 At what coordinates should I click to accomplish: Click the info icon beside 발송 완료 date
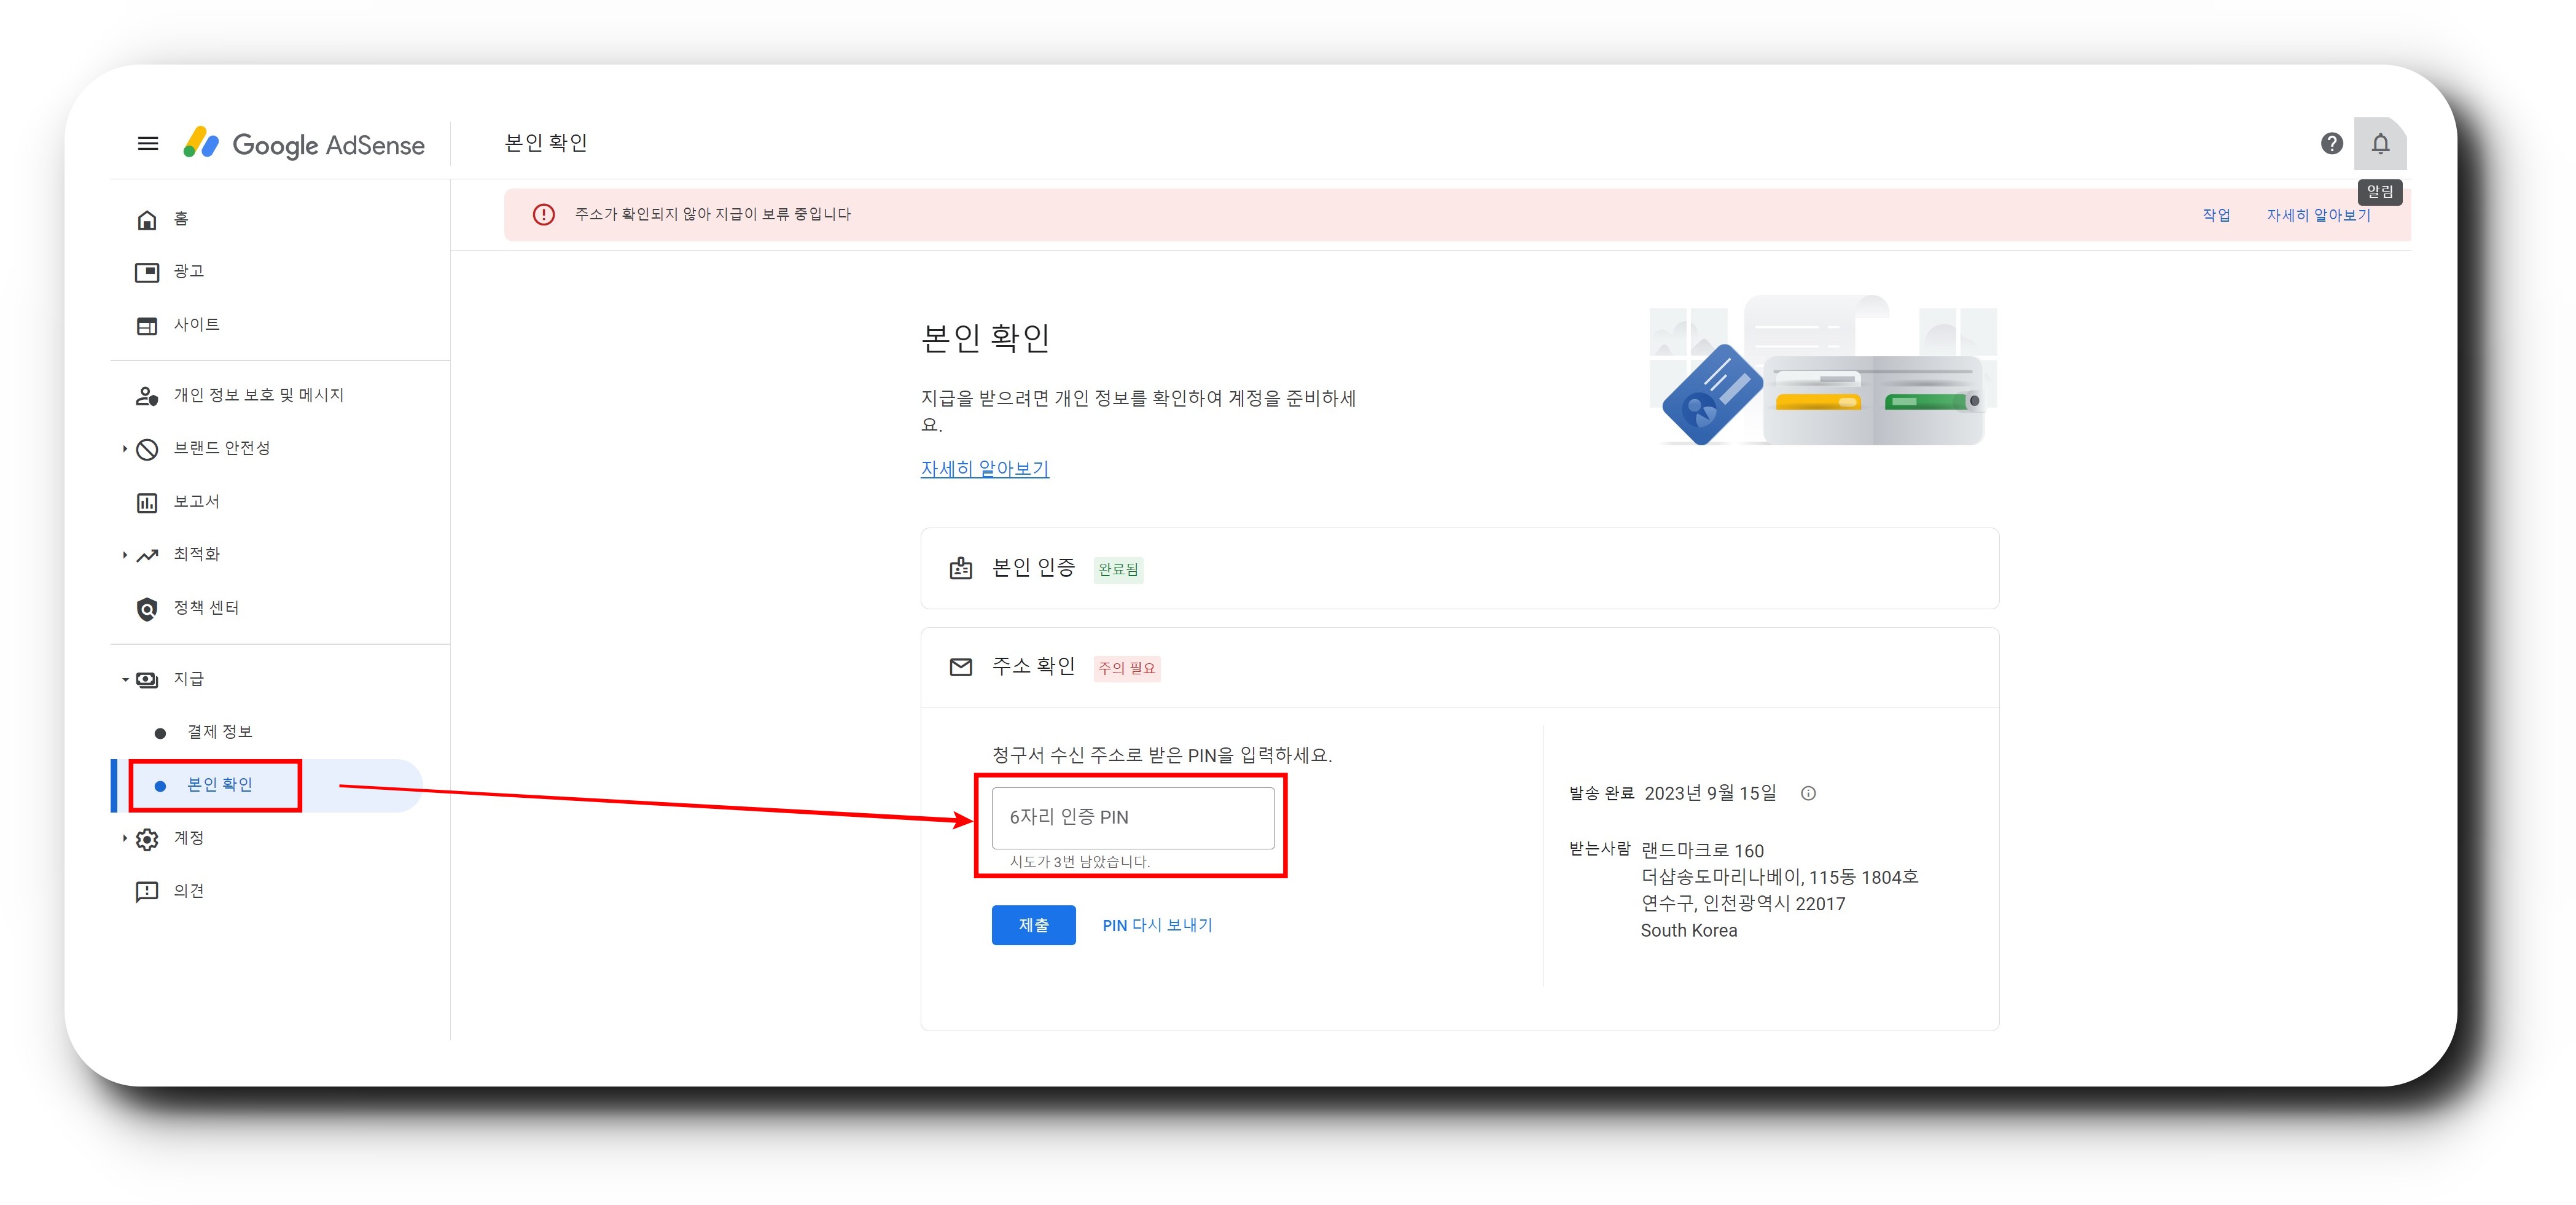click(x=1808, y=793)
